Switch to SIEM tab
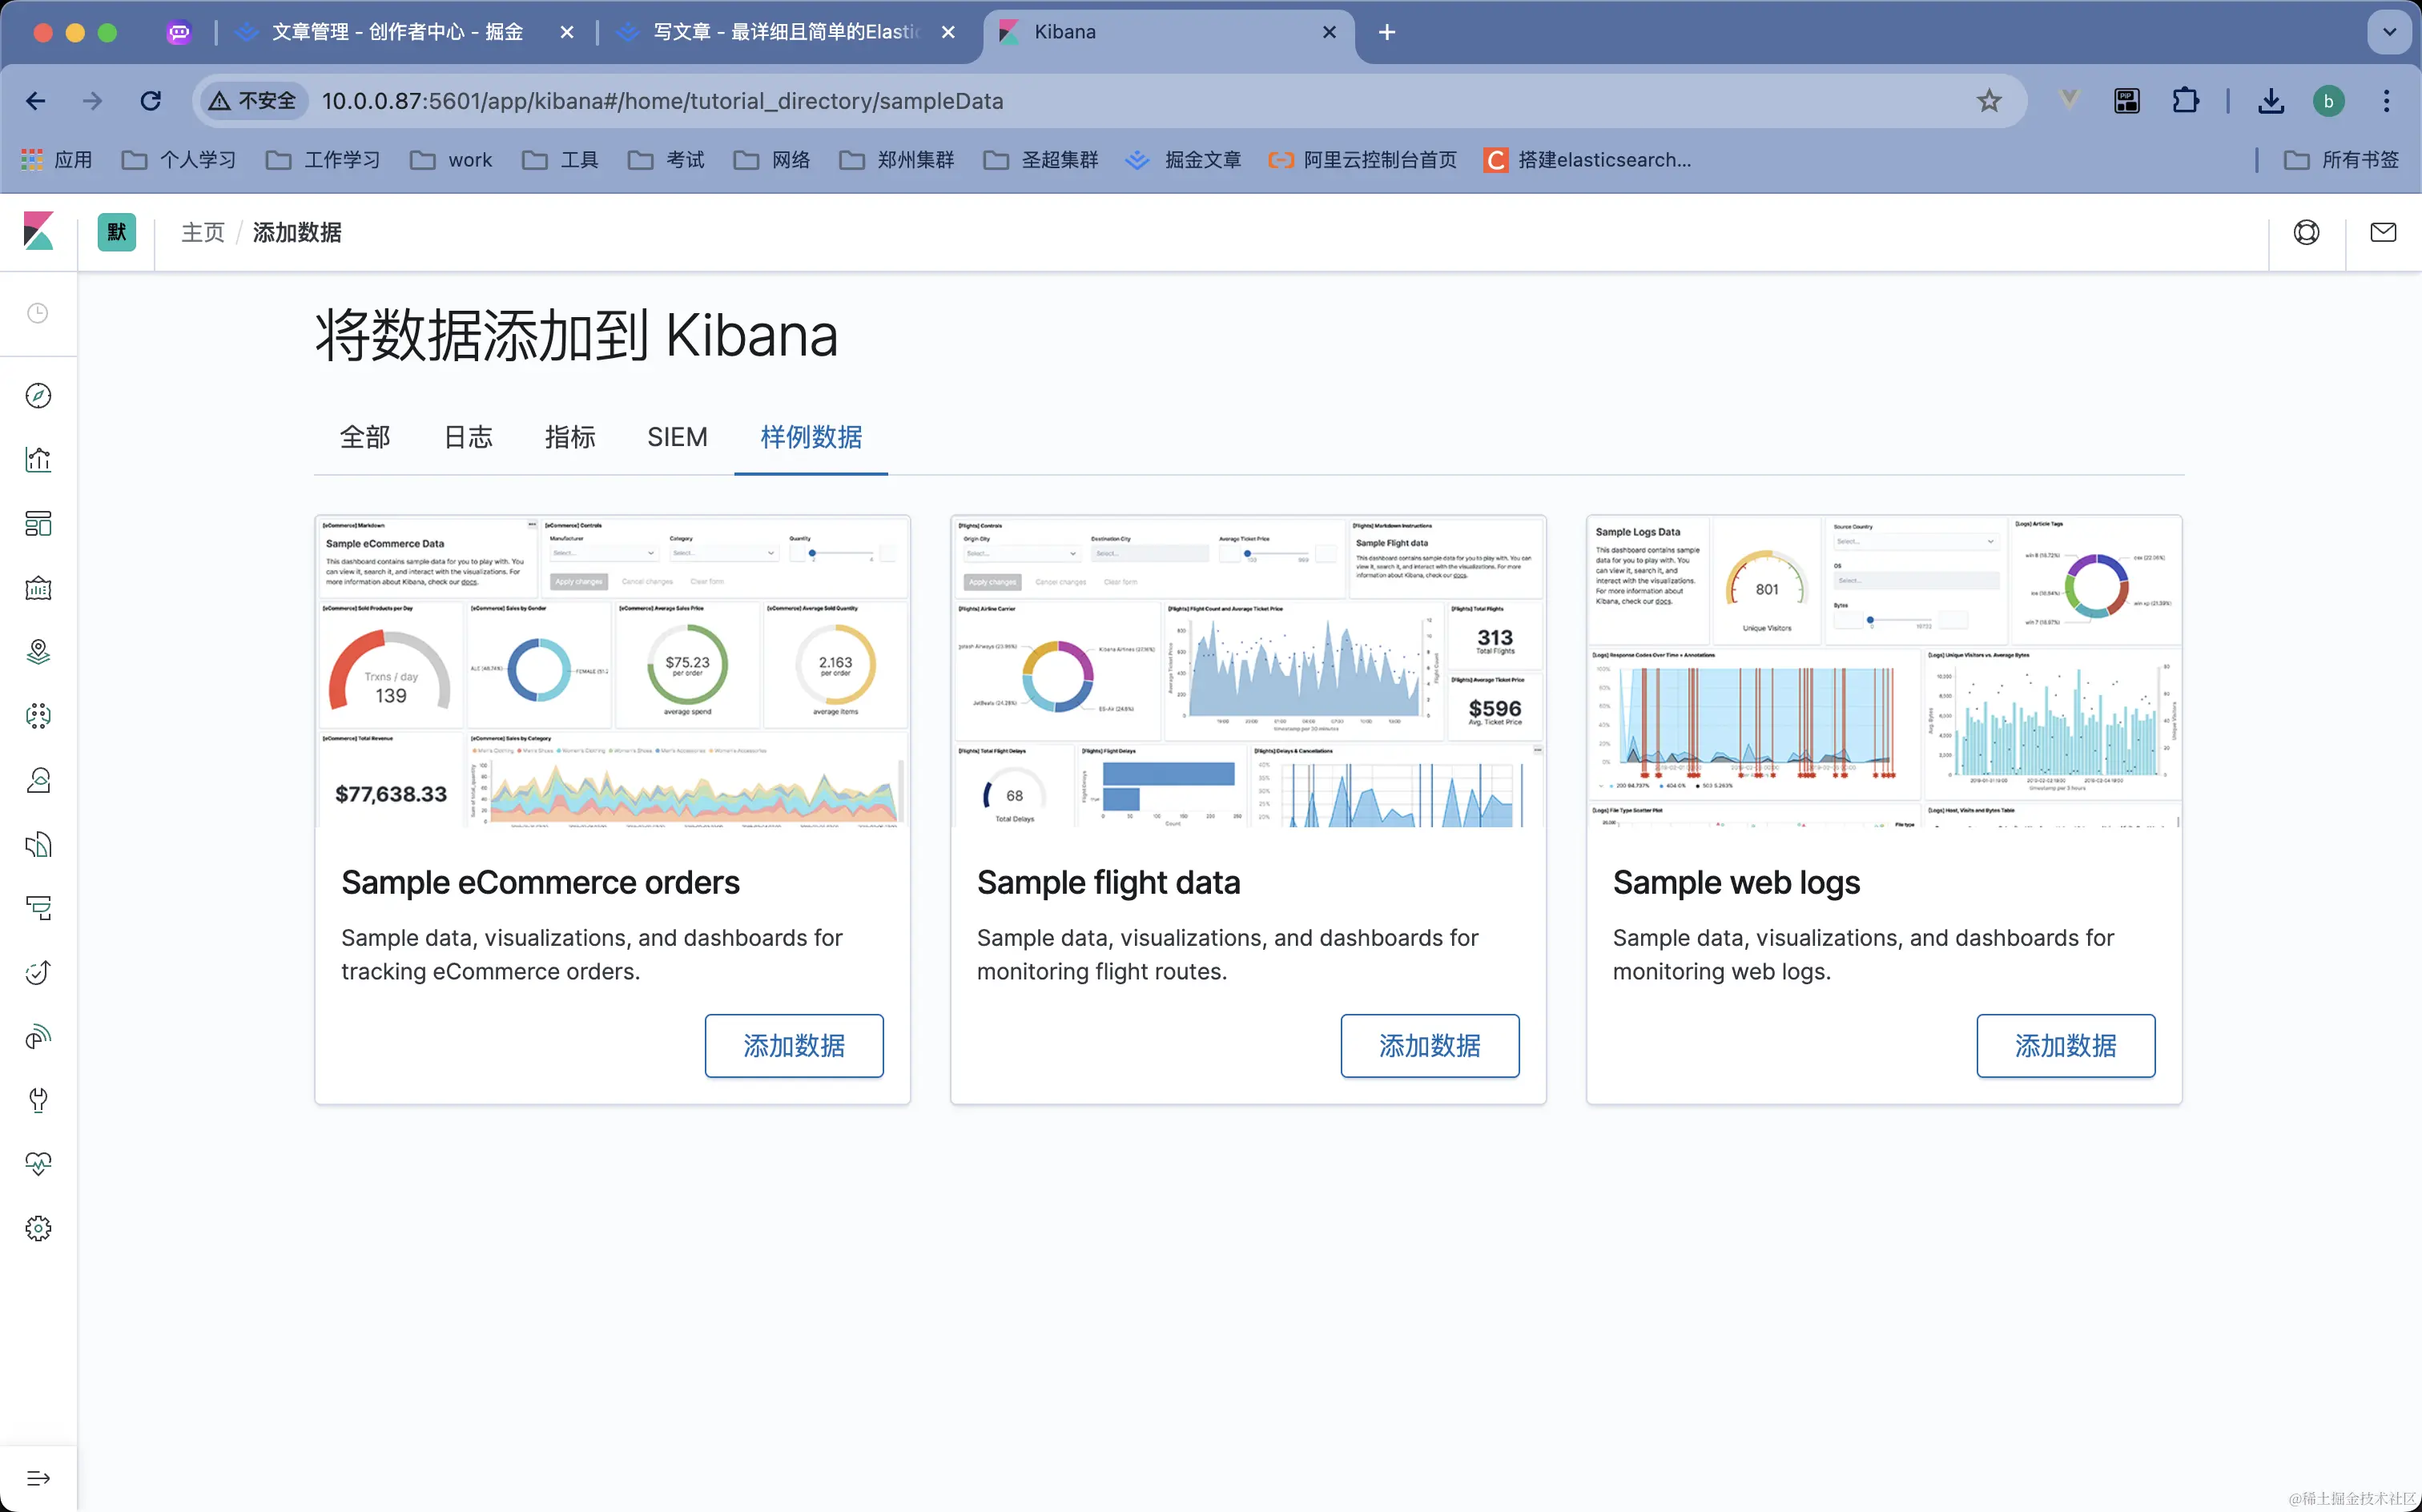The height and width of the screenshot is (1512, 2422). pos(677,437)
